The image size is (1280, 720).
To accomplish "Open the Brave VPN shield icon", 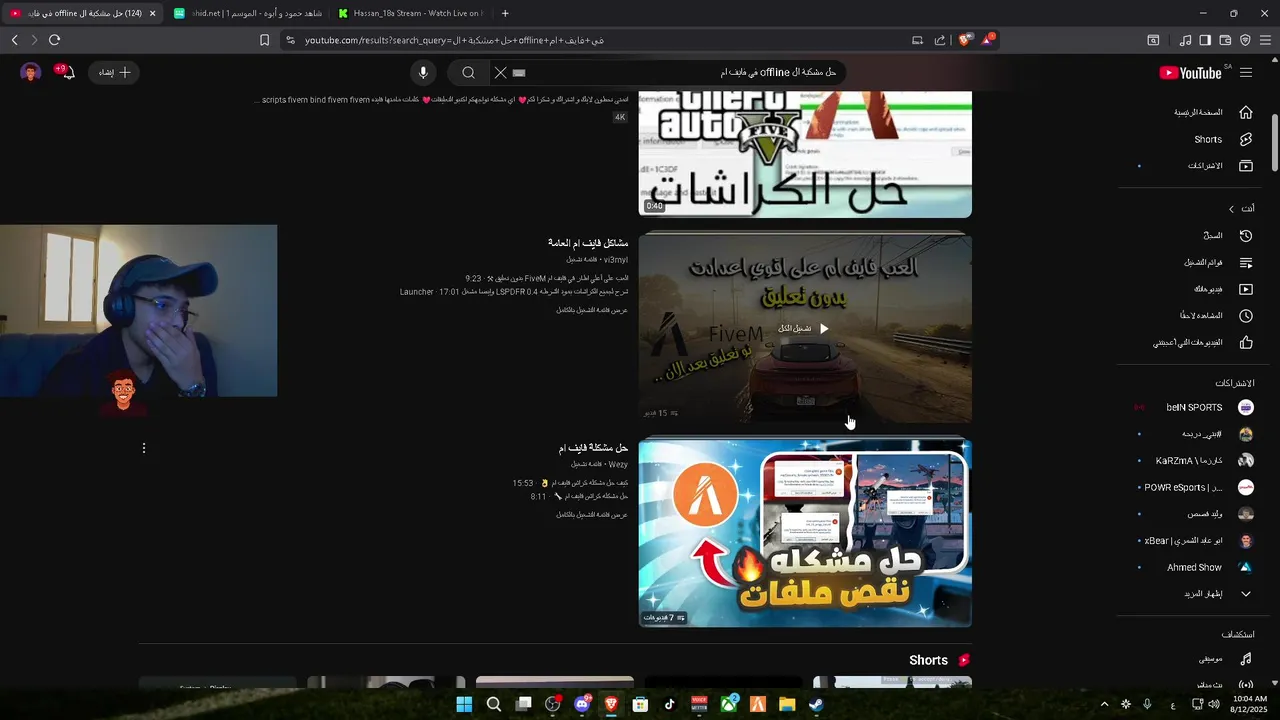I will click(1245, 40).
